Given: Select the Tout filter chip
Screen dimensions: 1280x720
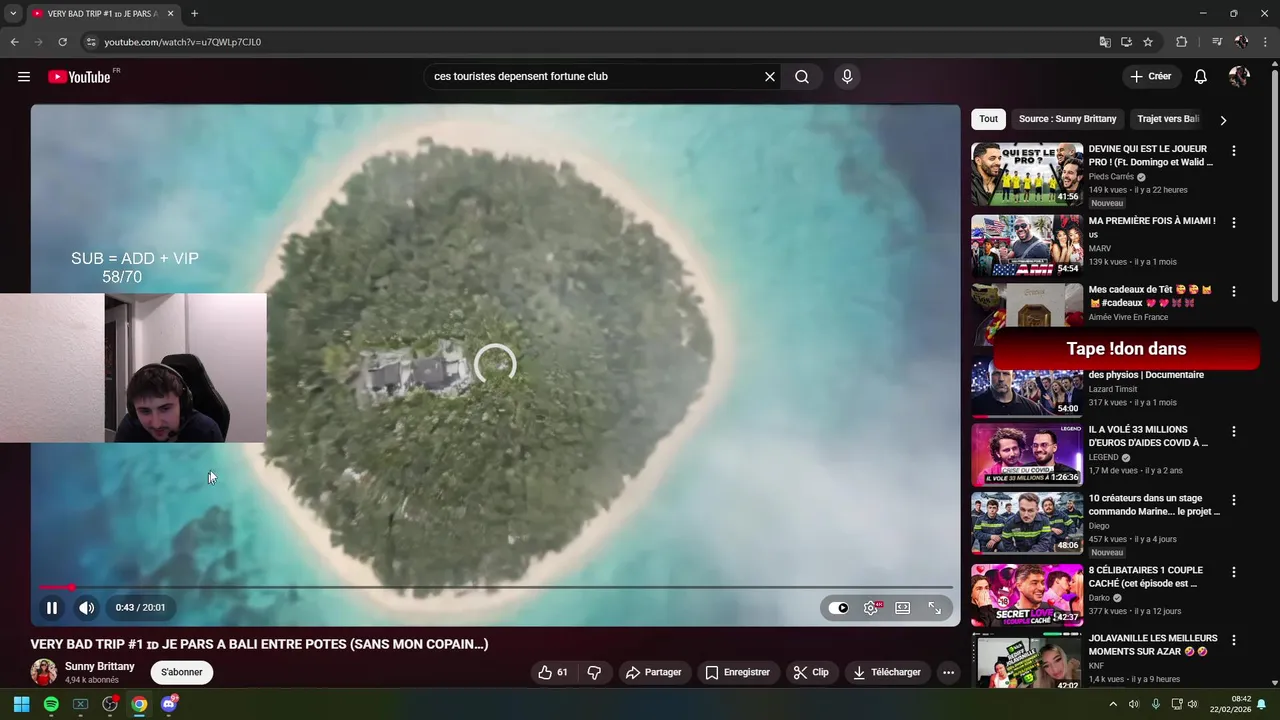Looking at the screenshot, I should [988, 119].
